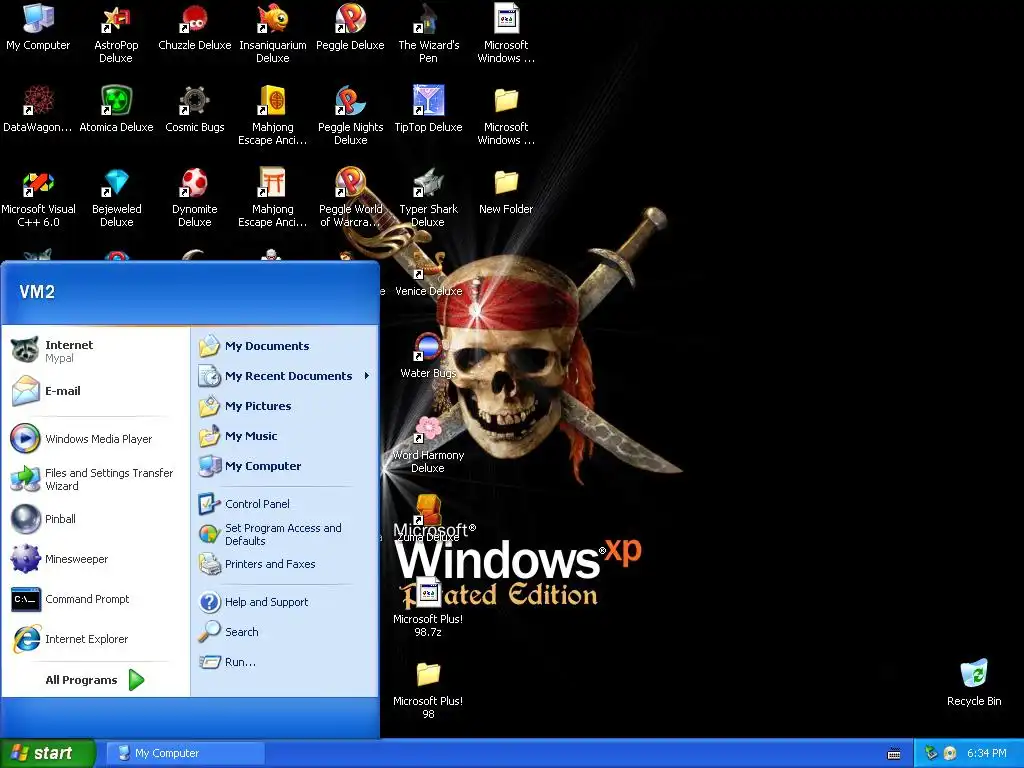The image size is (1024, 768).
Task: Click the Peggle Nights Deluxe icon
Action: pyautogui.click(x=350, y=101)
